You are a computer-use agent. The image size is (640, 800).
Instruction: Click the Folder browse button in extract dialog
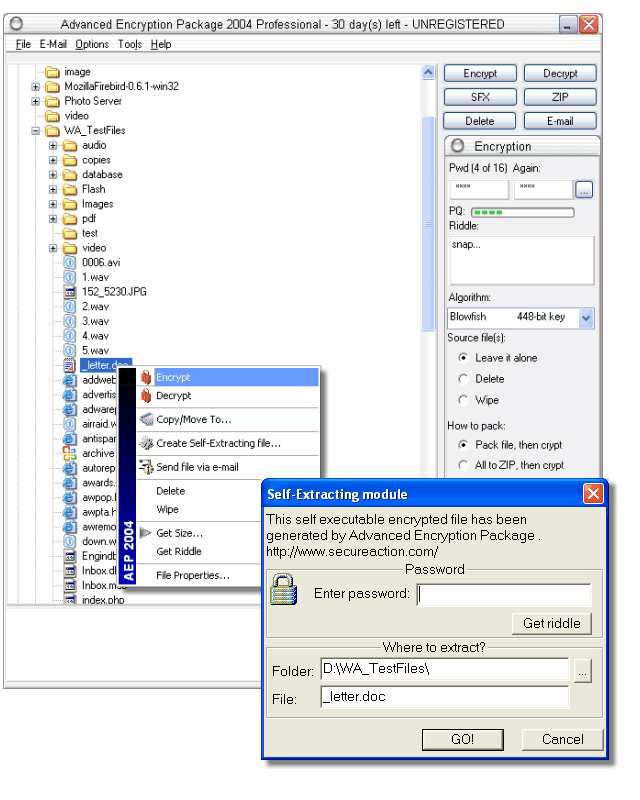click(x=582, y=670)
